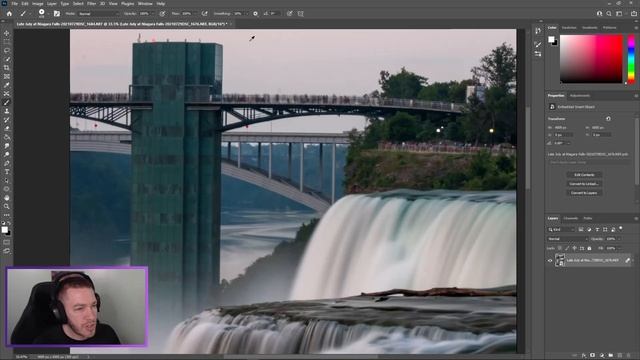The height and width of the screenshot is (360, 640).
Task: Select the Pen tool
Action: pyautogui.click(x=7, y=163)
